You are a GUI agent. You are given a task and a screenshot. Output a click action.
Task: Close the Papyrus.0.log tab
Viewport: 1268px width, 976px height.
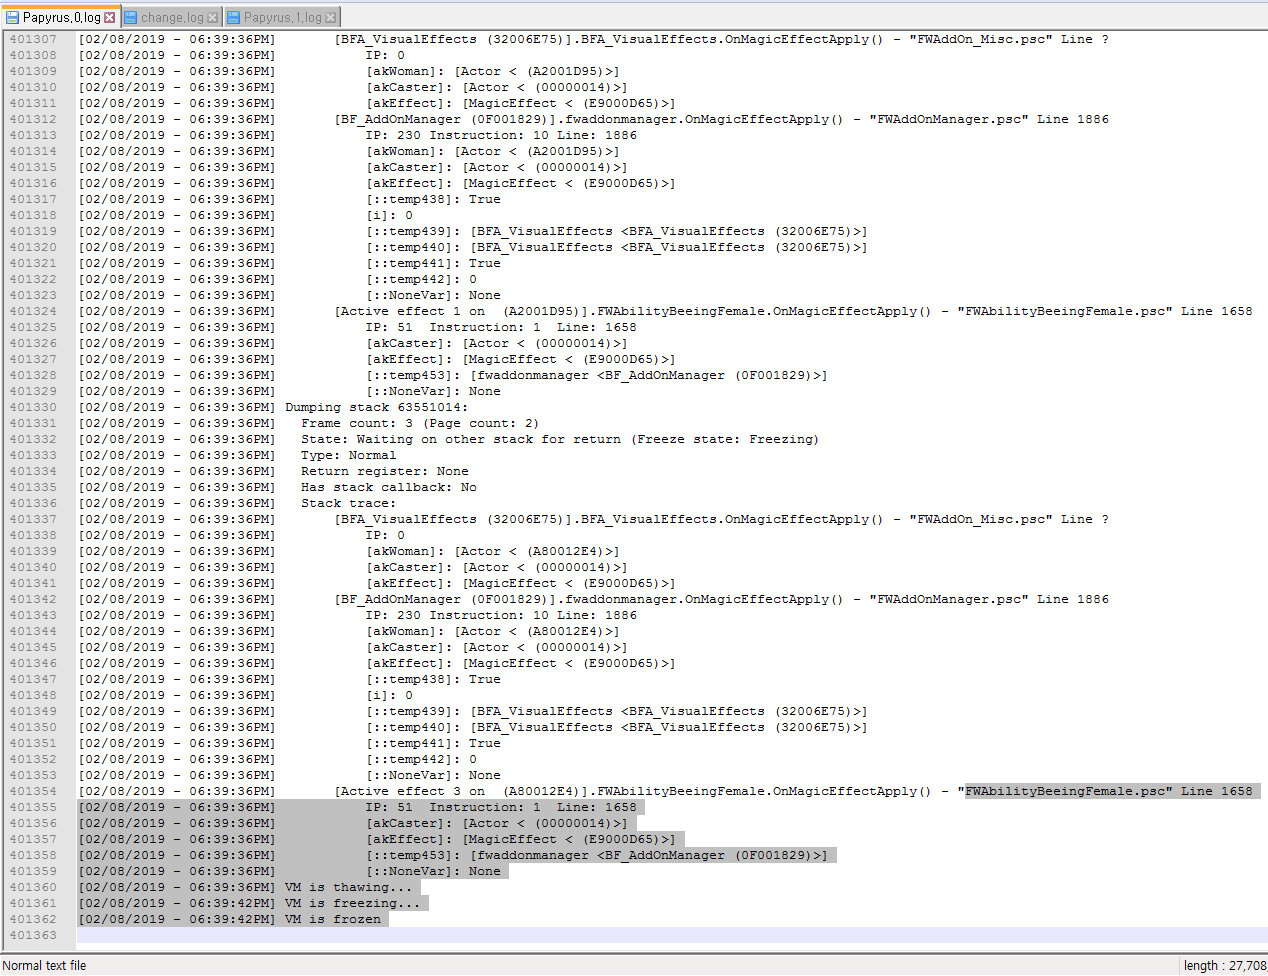(110, 17)
